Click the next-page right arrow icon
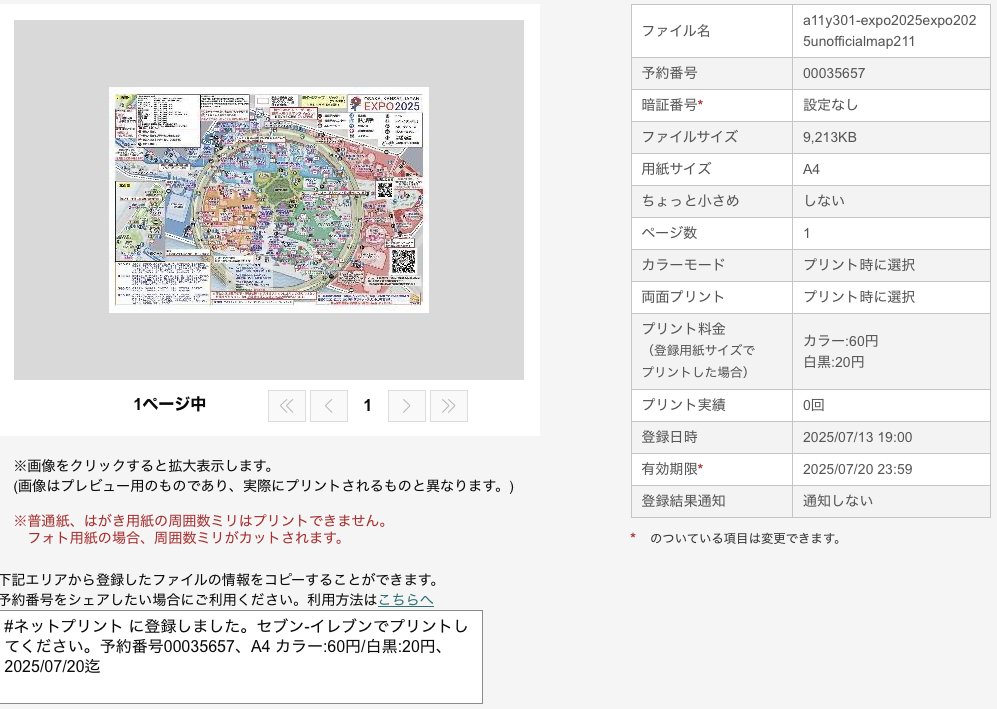 tap(407, 405)
